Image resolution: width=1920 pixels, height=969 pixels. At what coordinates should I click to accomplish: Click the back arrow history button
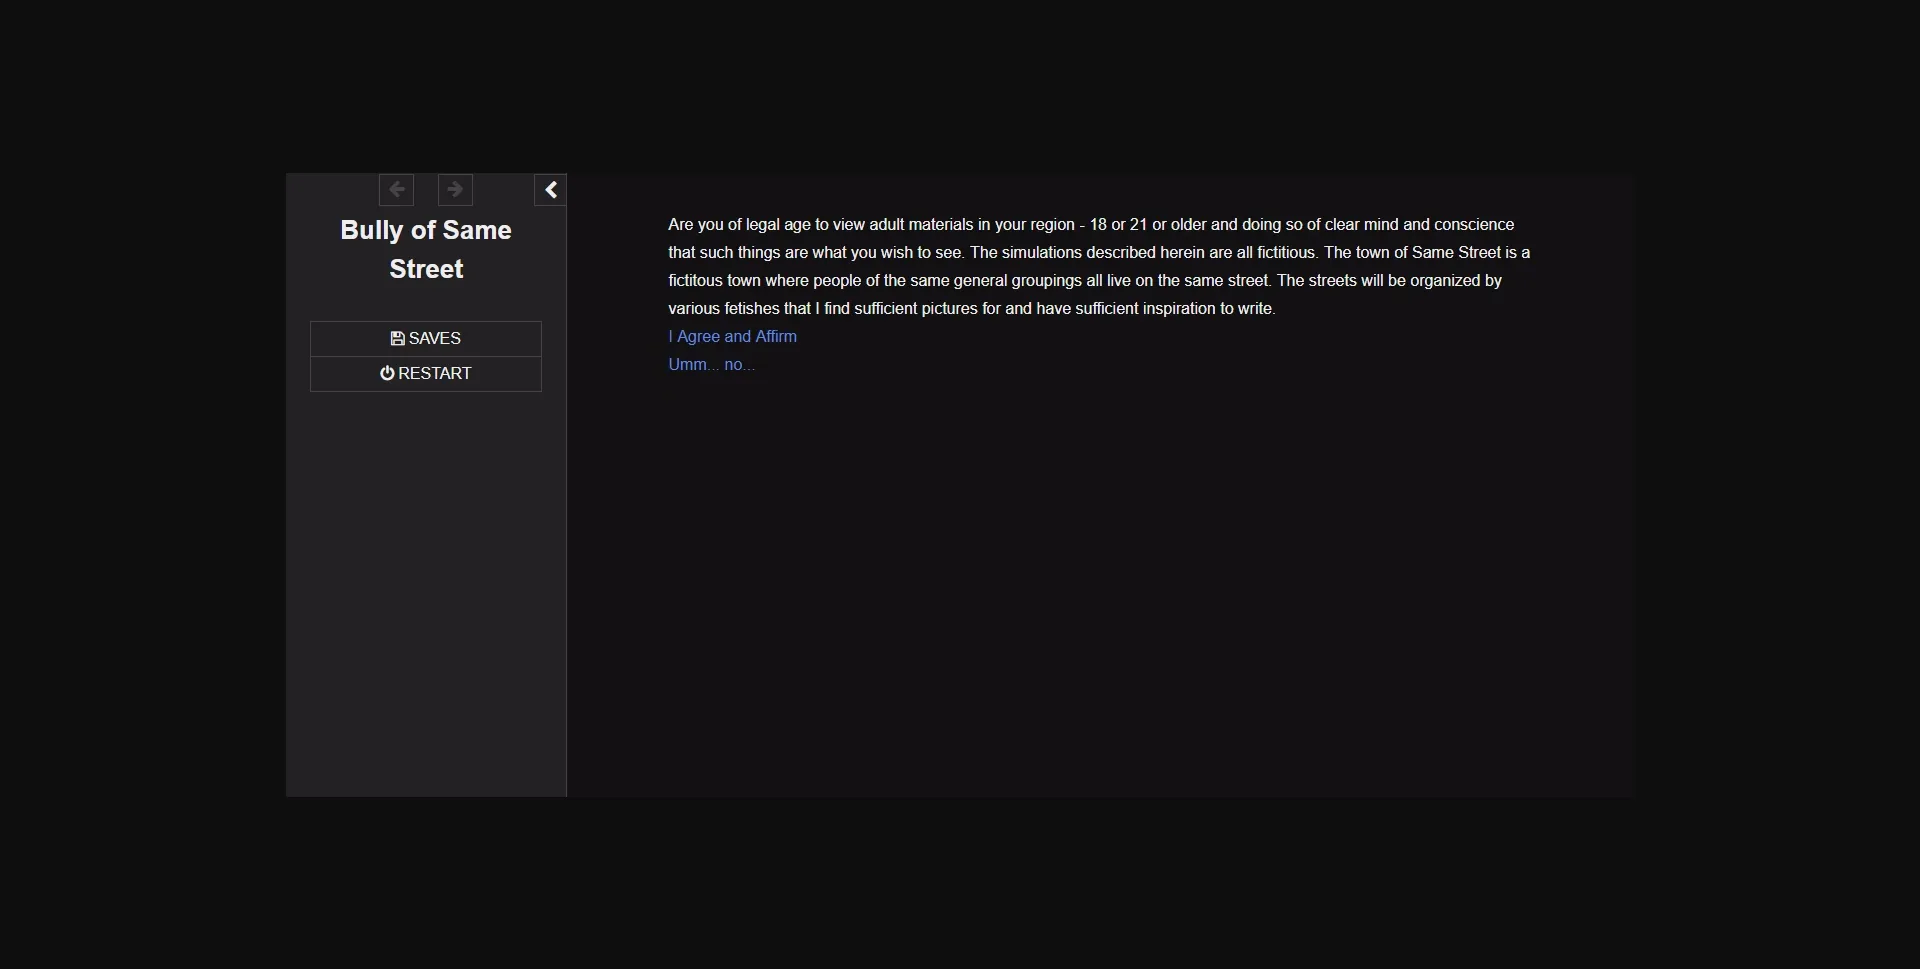click(x=396, y=190)
